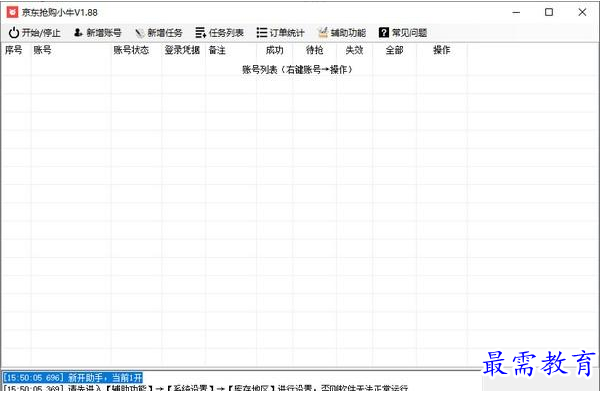This screenshot has width=604, height=395.
Task: Click the bullet-list icon for 订单统计
Action: point(262,33)
